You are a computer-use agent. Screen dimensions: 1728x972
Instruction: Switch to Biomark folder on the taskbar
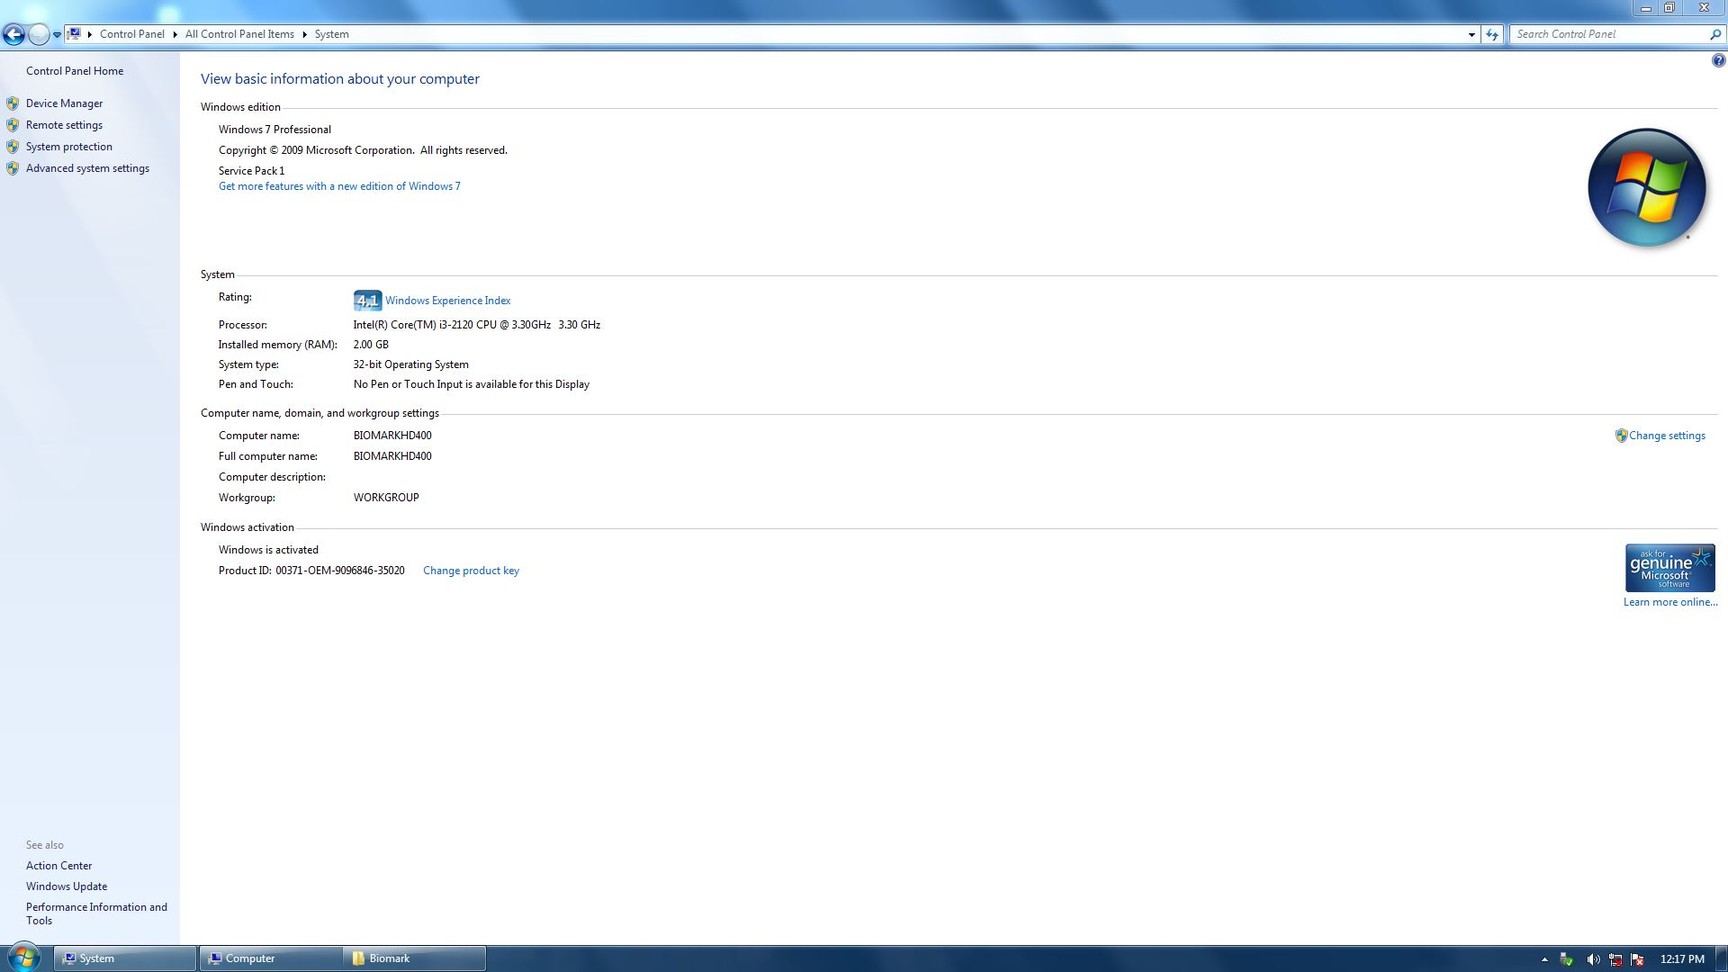(414, 958)
